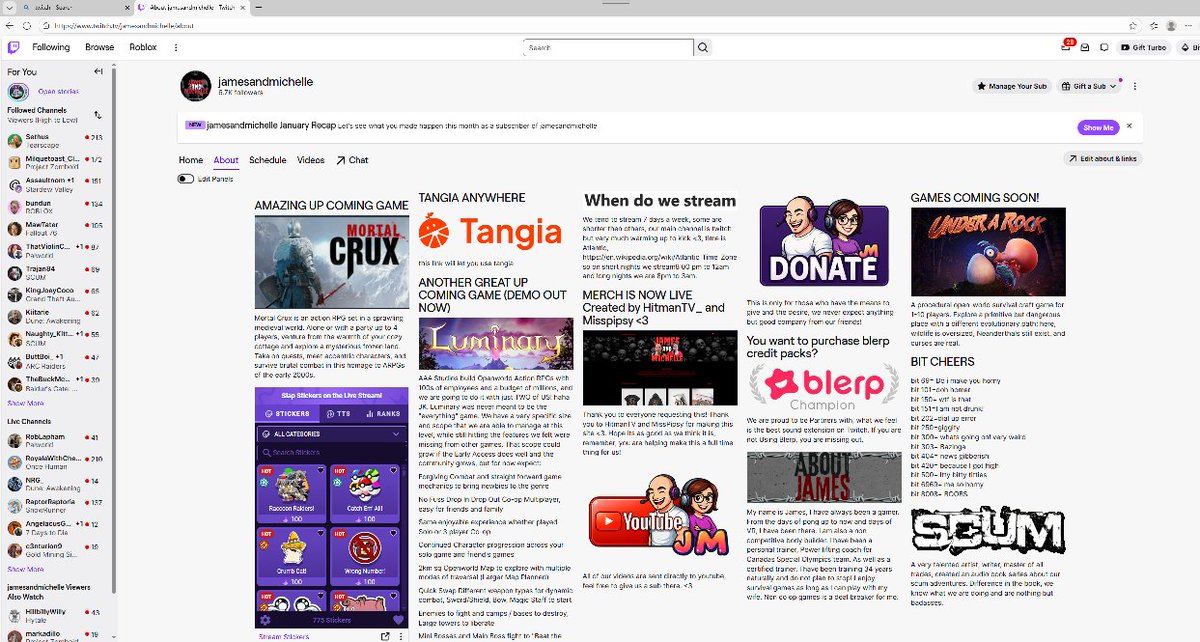Screen dimensions: 1200x642
Task: Click the search magnifier button
Action: [x=703, y=47]
